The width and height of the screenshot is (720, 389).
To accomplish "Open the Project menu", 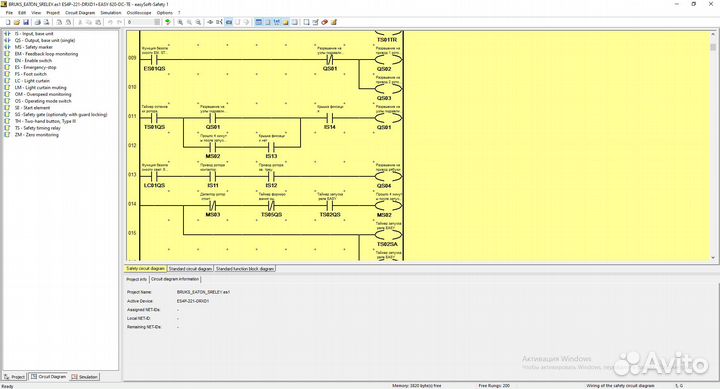I will 53,13.
